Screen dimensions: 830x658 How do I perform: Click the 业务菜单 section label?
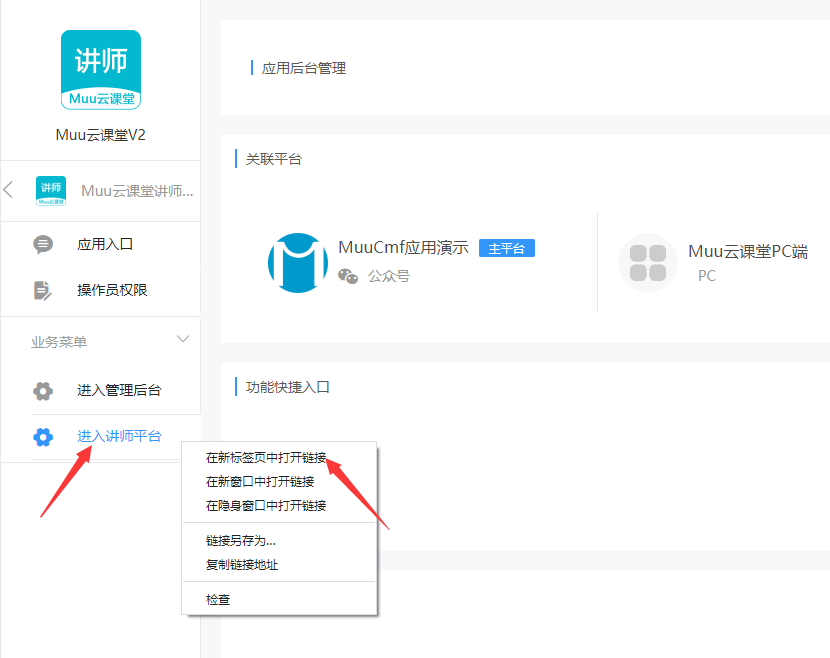tap(59, 342)
